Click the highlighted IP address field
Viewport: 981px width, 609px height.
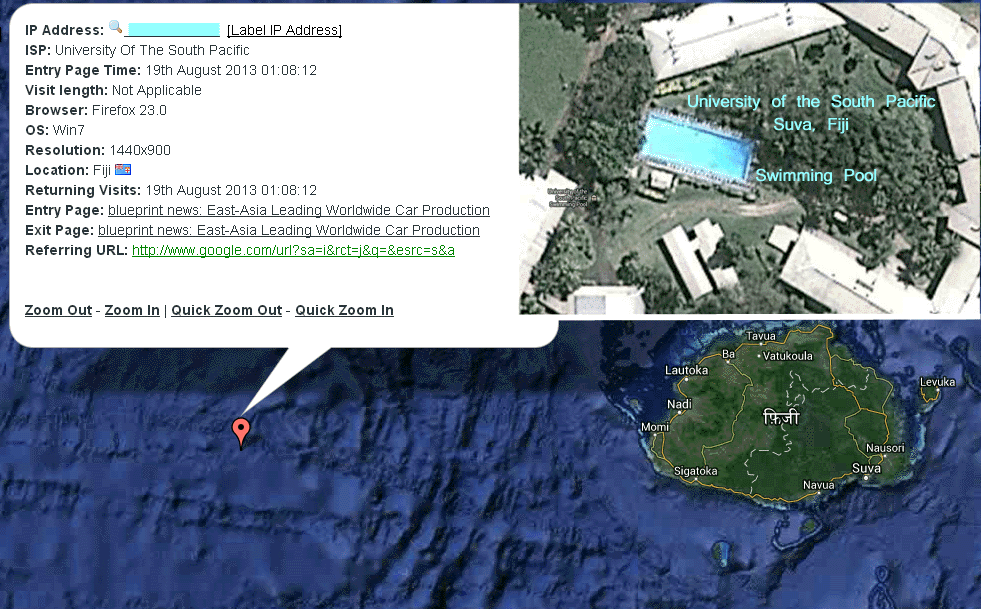(x=172, y=30)
